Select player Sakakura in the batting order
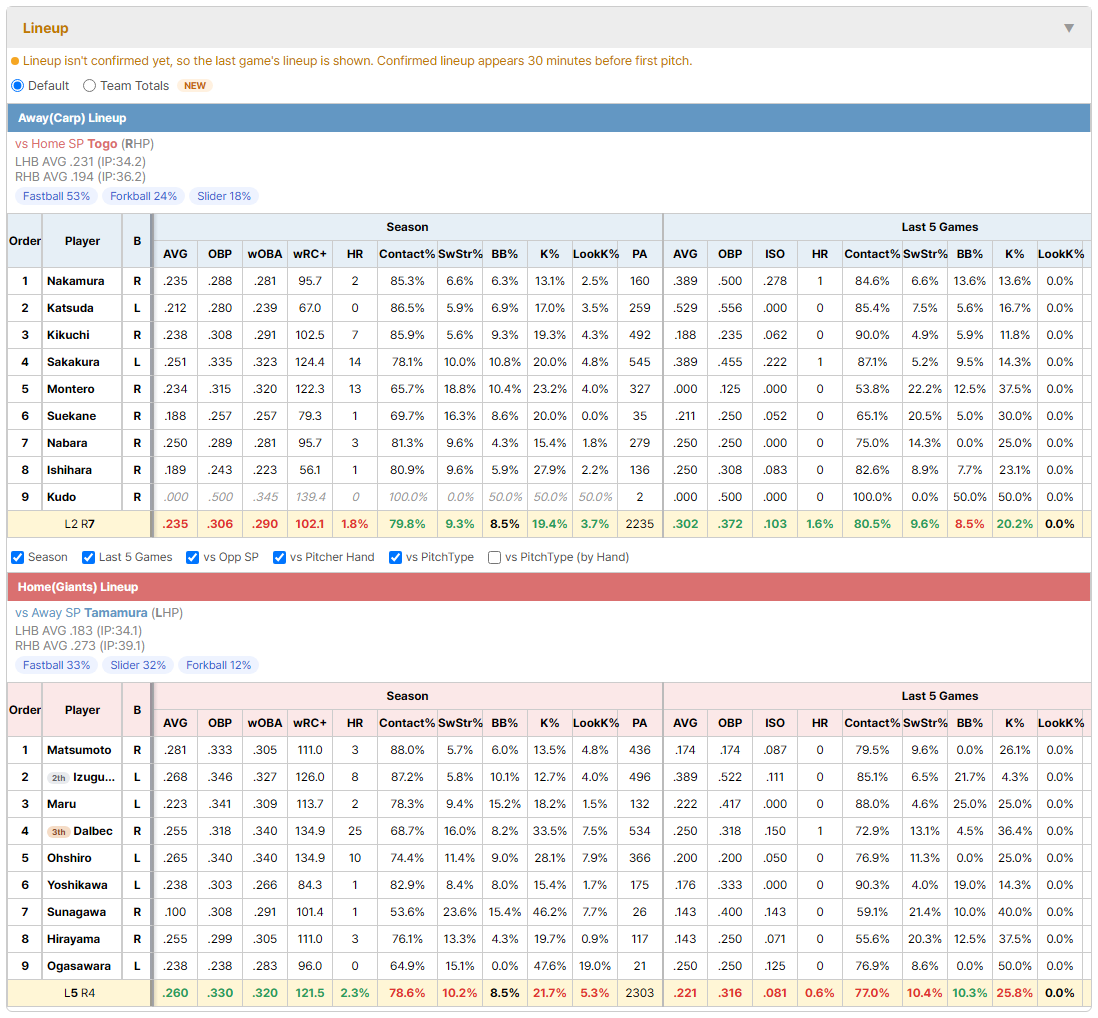1098x1018 pixels. [73, 363]
